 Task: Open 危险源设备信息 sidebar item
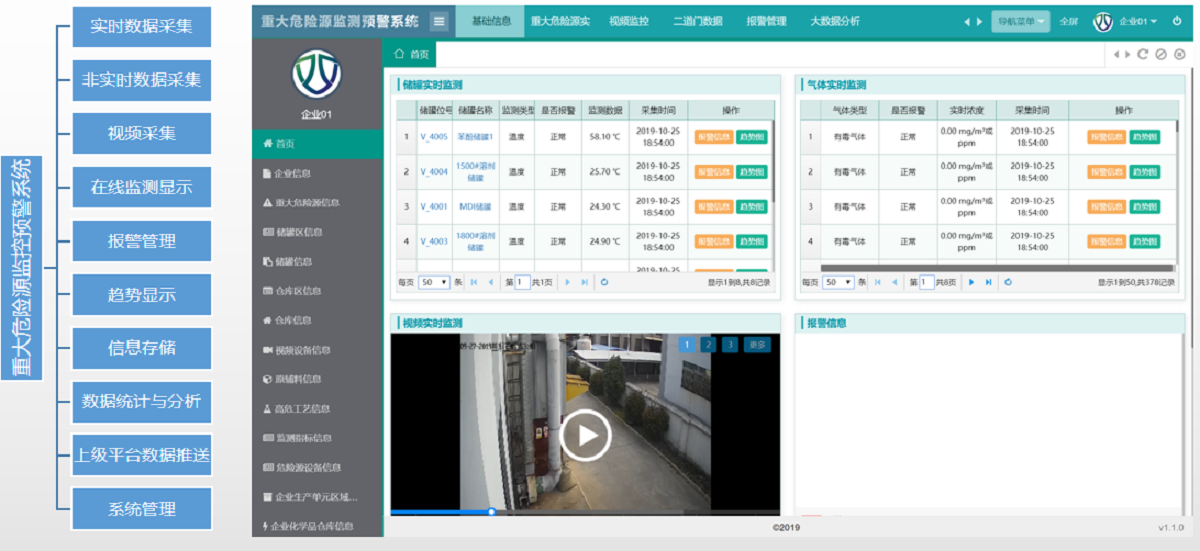(x=317, y=467)
